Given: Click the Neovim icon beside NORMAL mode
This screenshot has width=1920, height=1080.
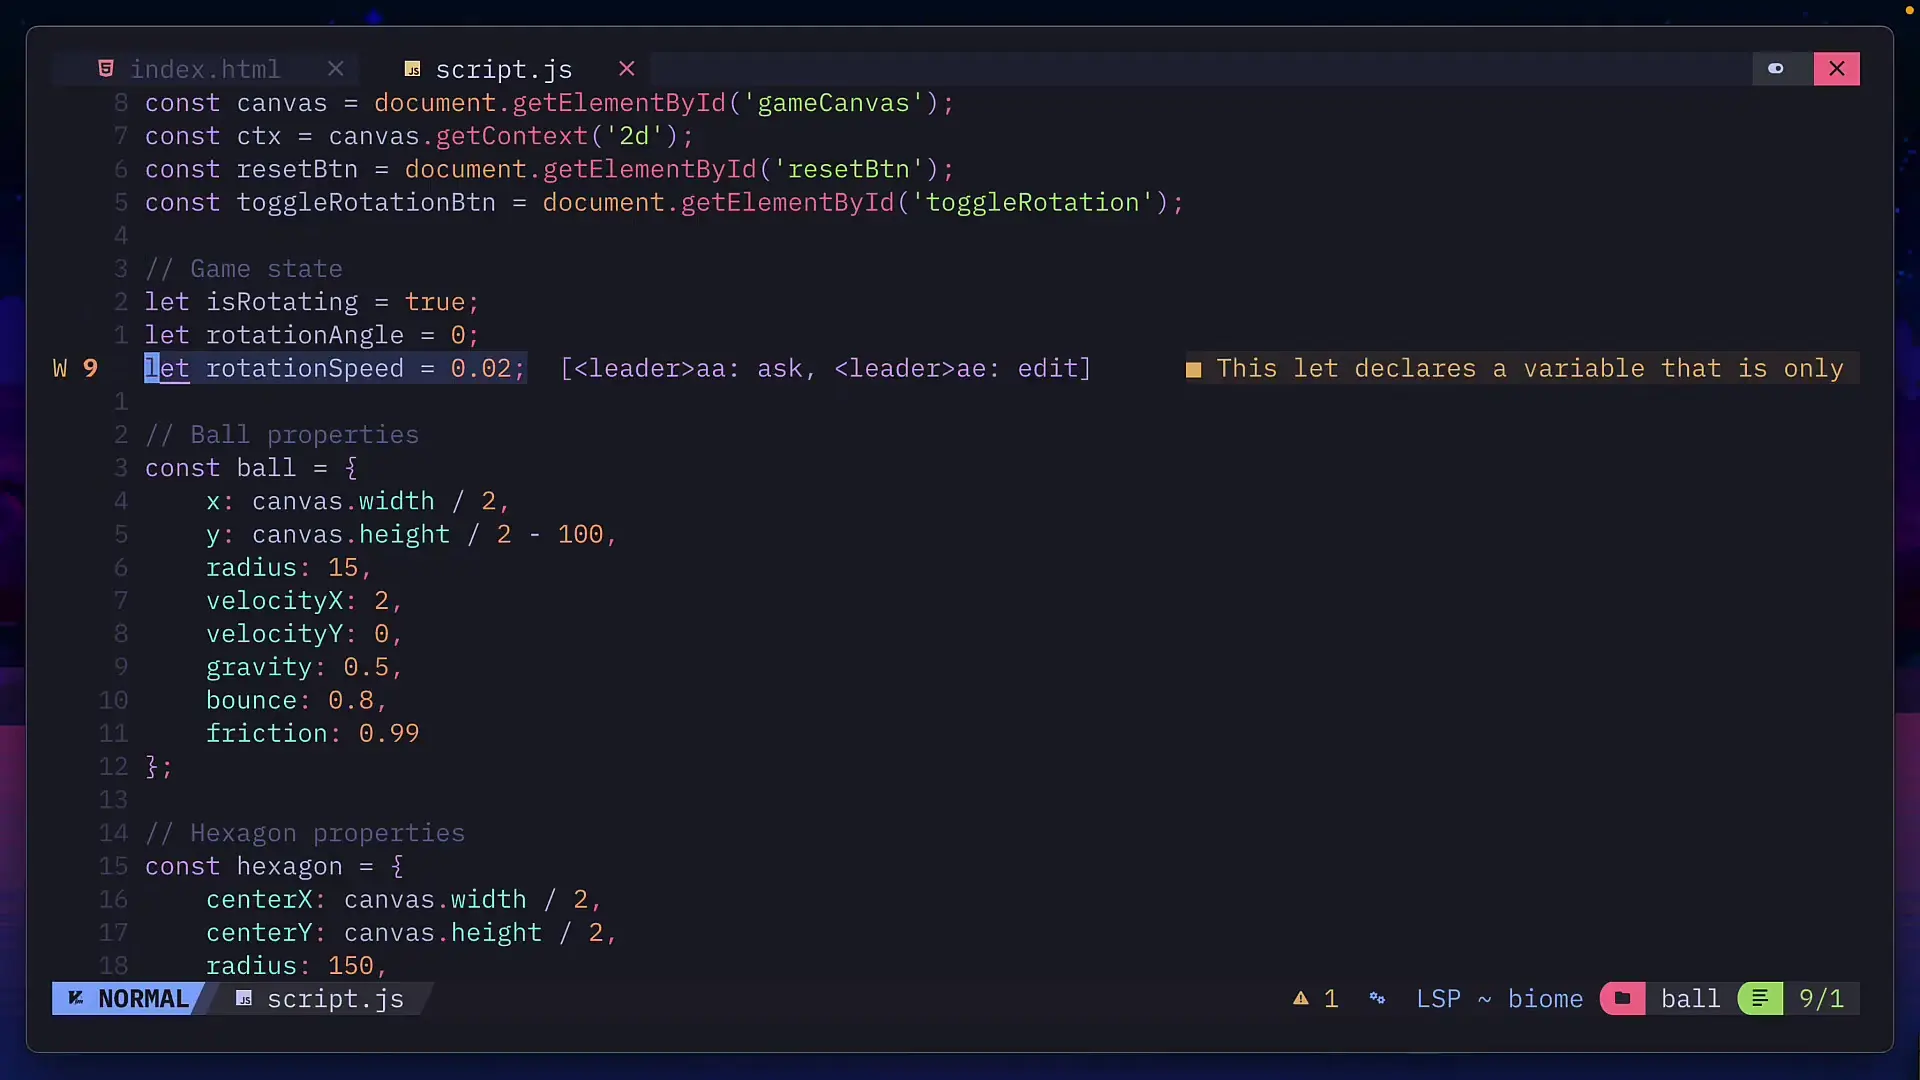Looking at the screenshot, I should pos(76,998).
